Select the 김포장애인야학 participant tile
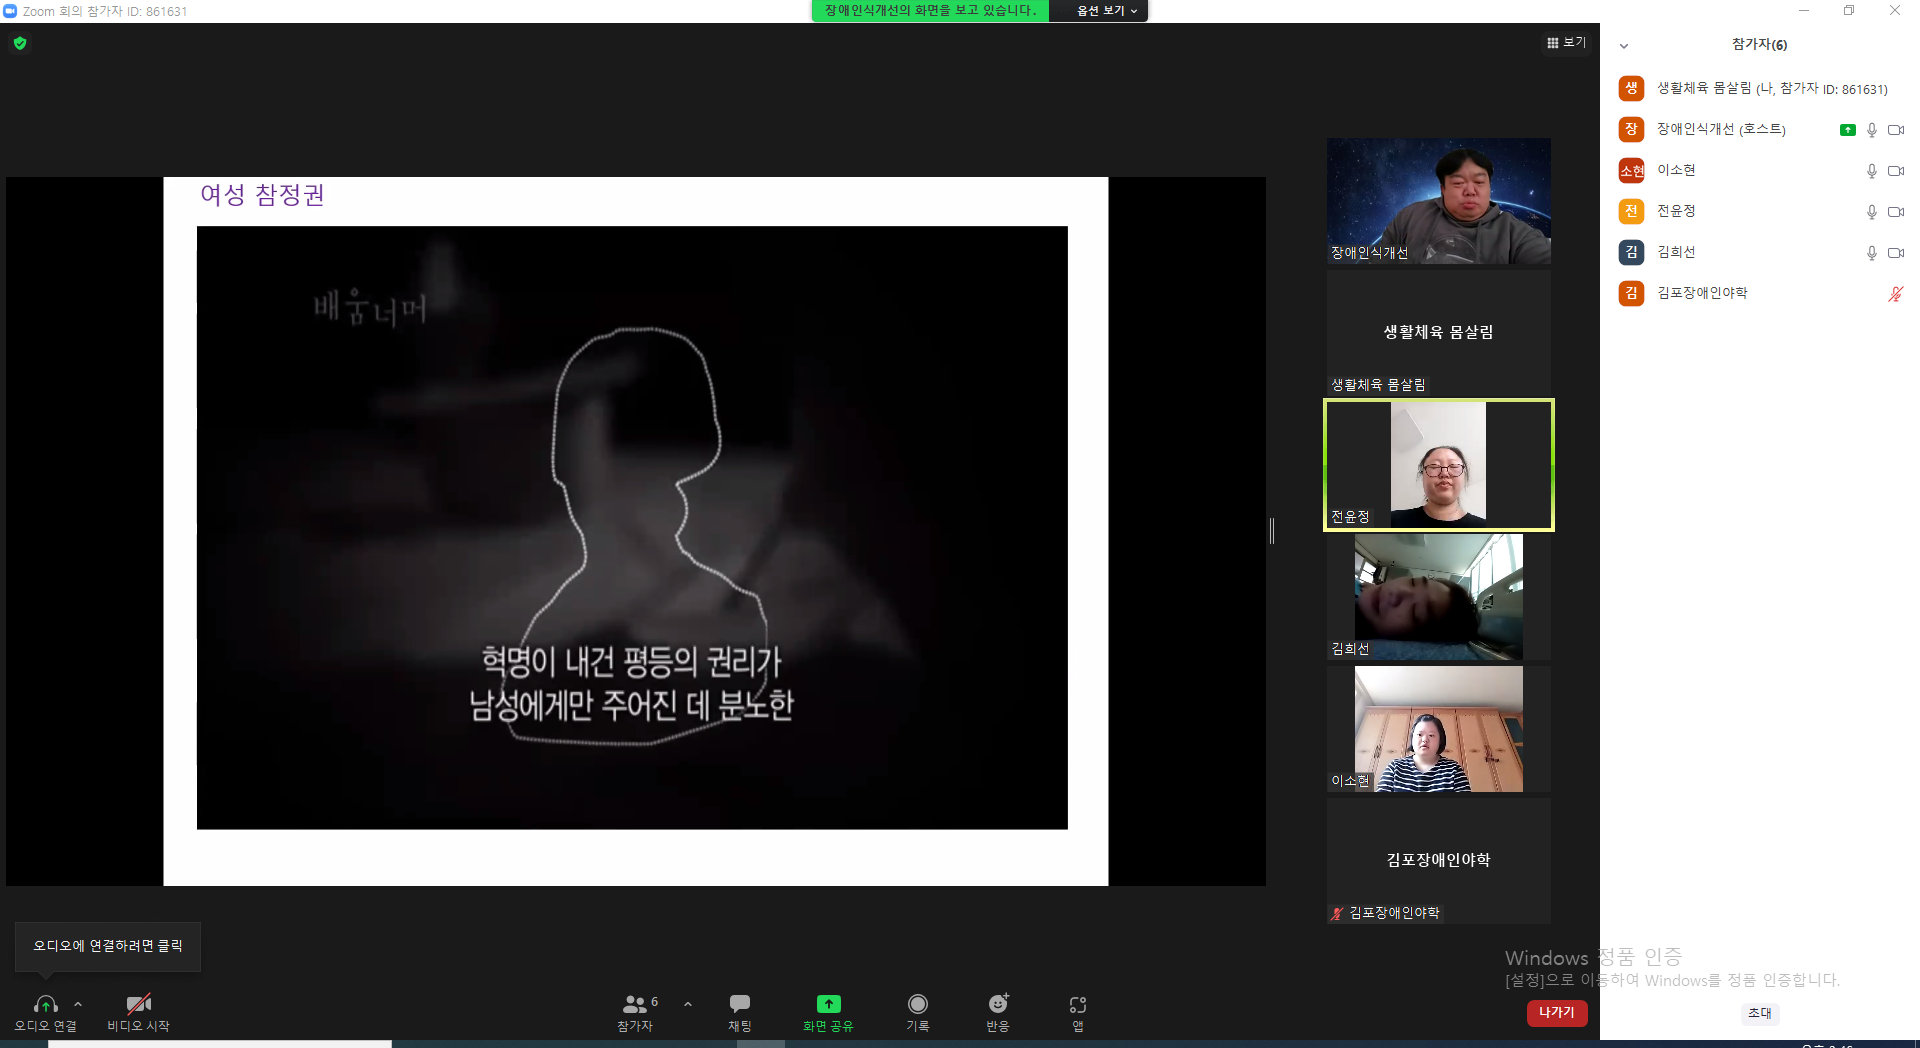 1439,861
